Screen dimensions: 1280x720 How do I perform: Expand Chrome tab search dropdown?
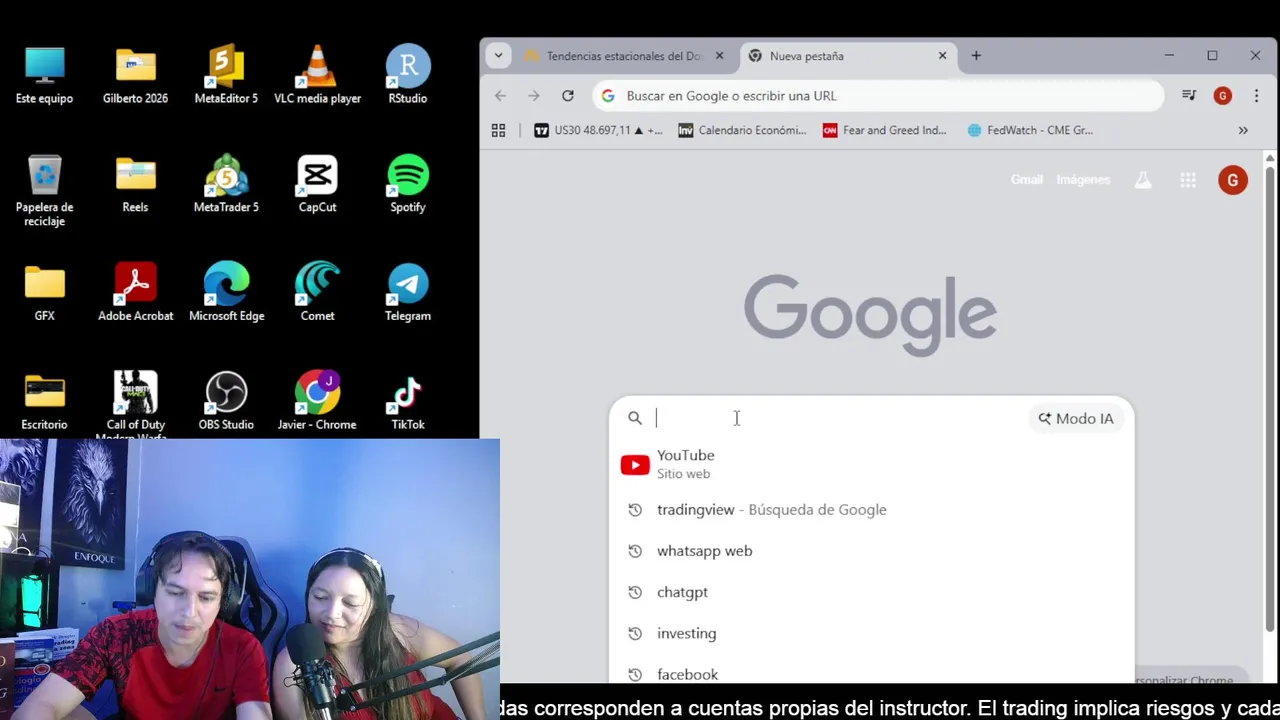tap(498, 56)
